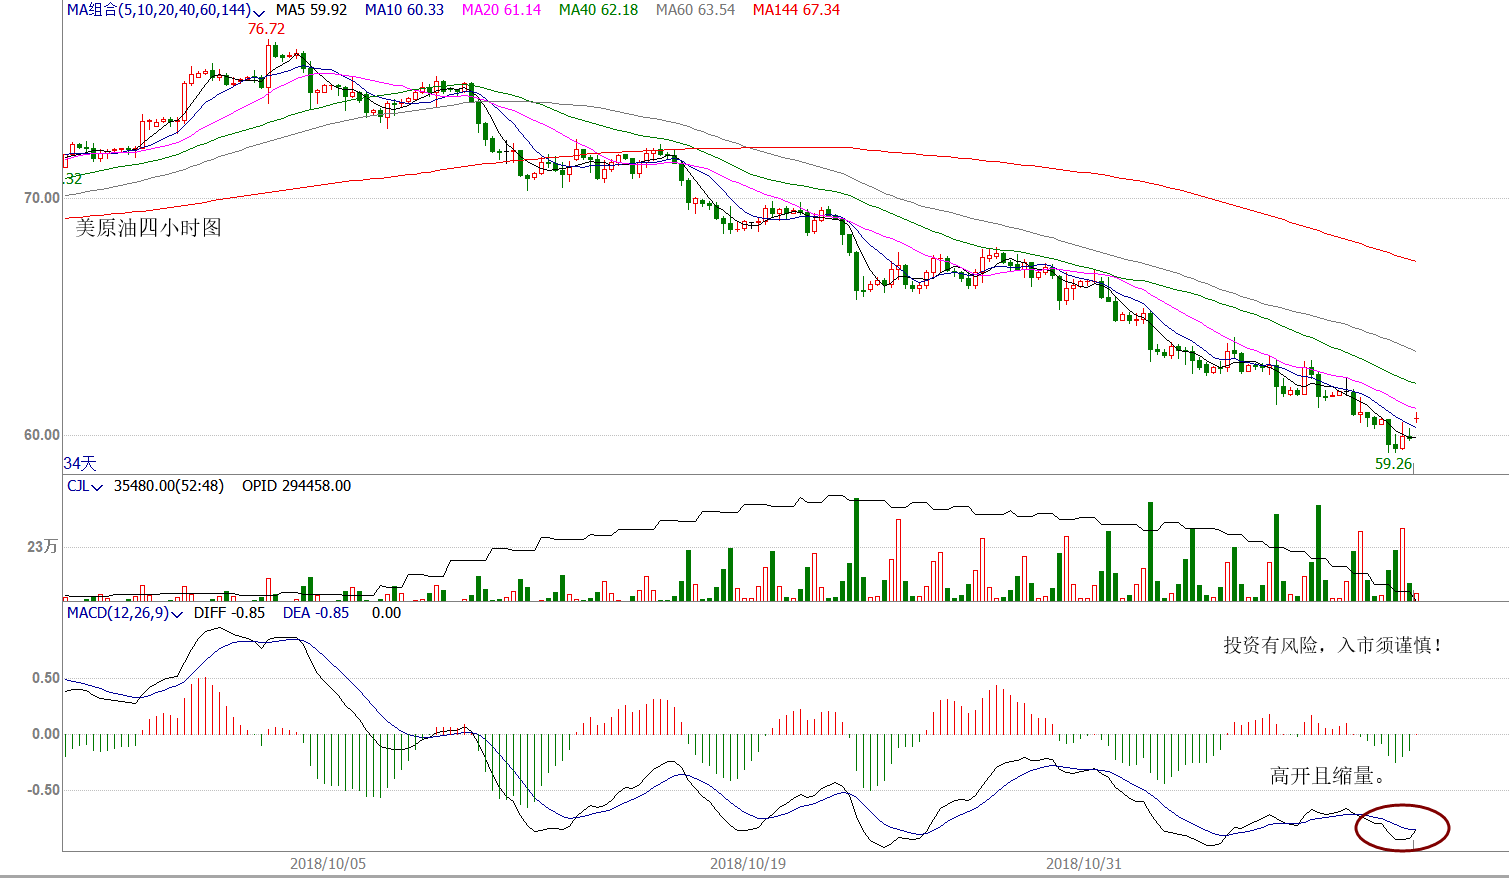The height and width of the screenshot is (878, 1509).
Task: Click the MA60 63.54 label
Action: click(x=695, y=10)
